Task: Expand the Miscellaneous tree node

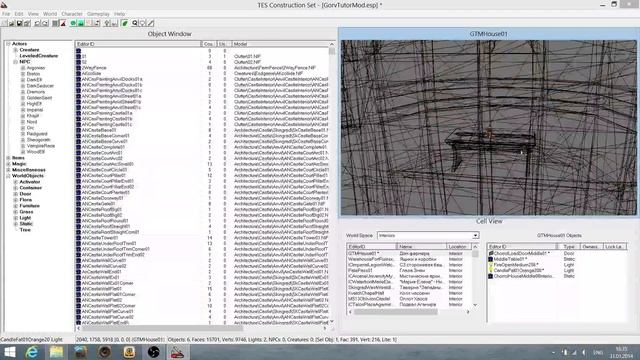Action: click(8, 170)
